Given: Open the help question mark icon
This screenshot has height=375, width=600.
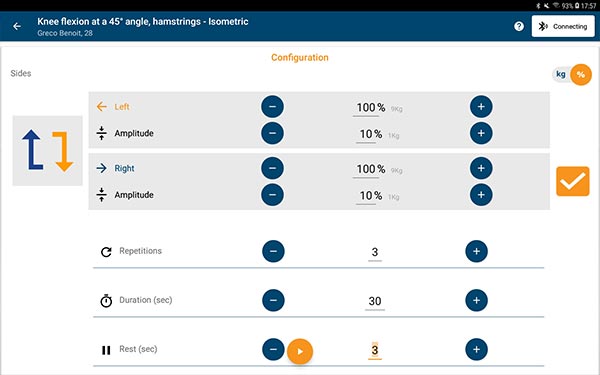Looking at the screenshot, I should point(519,26).
